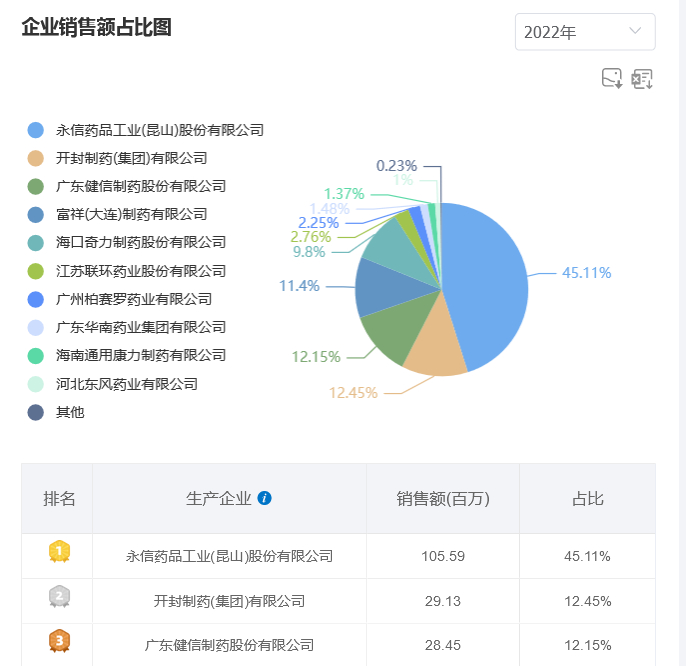
Task: Click the gold rank 1 medal
Action: click(59, 551)
